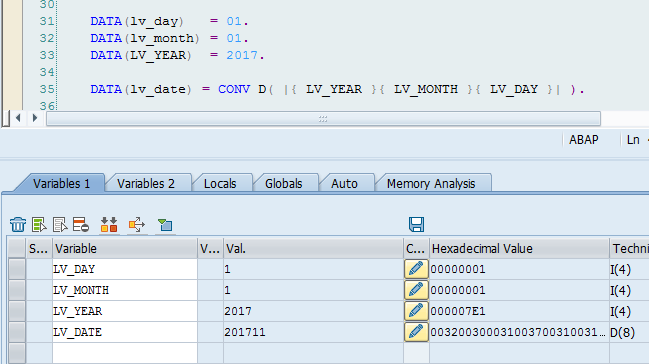
Task: Click the delete variables trash icon
Action: click(18, 225)
